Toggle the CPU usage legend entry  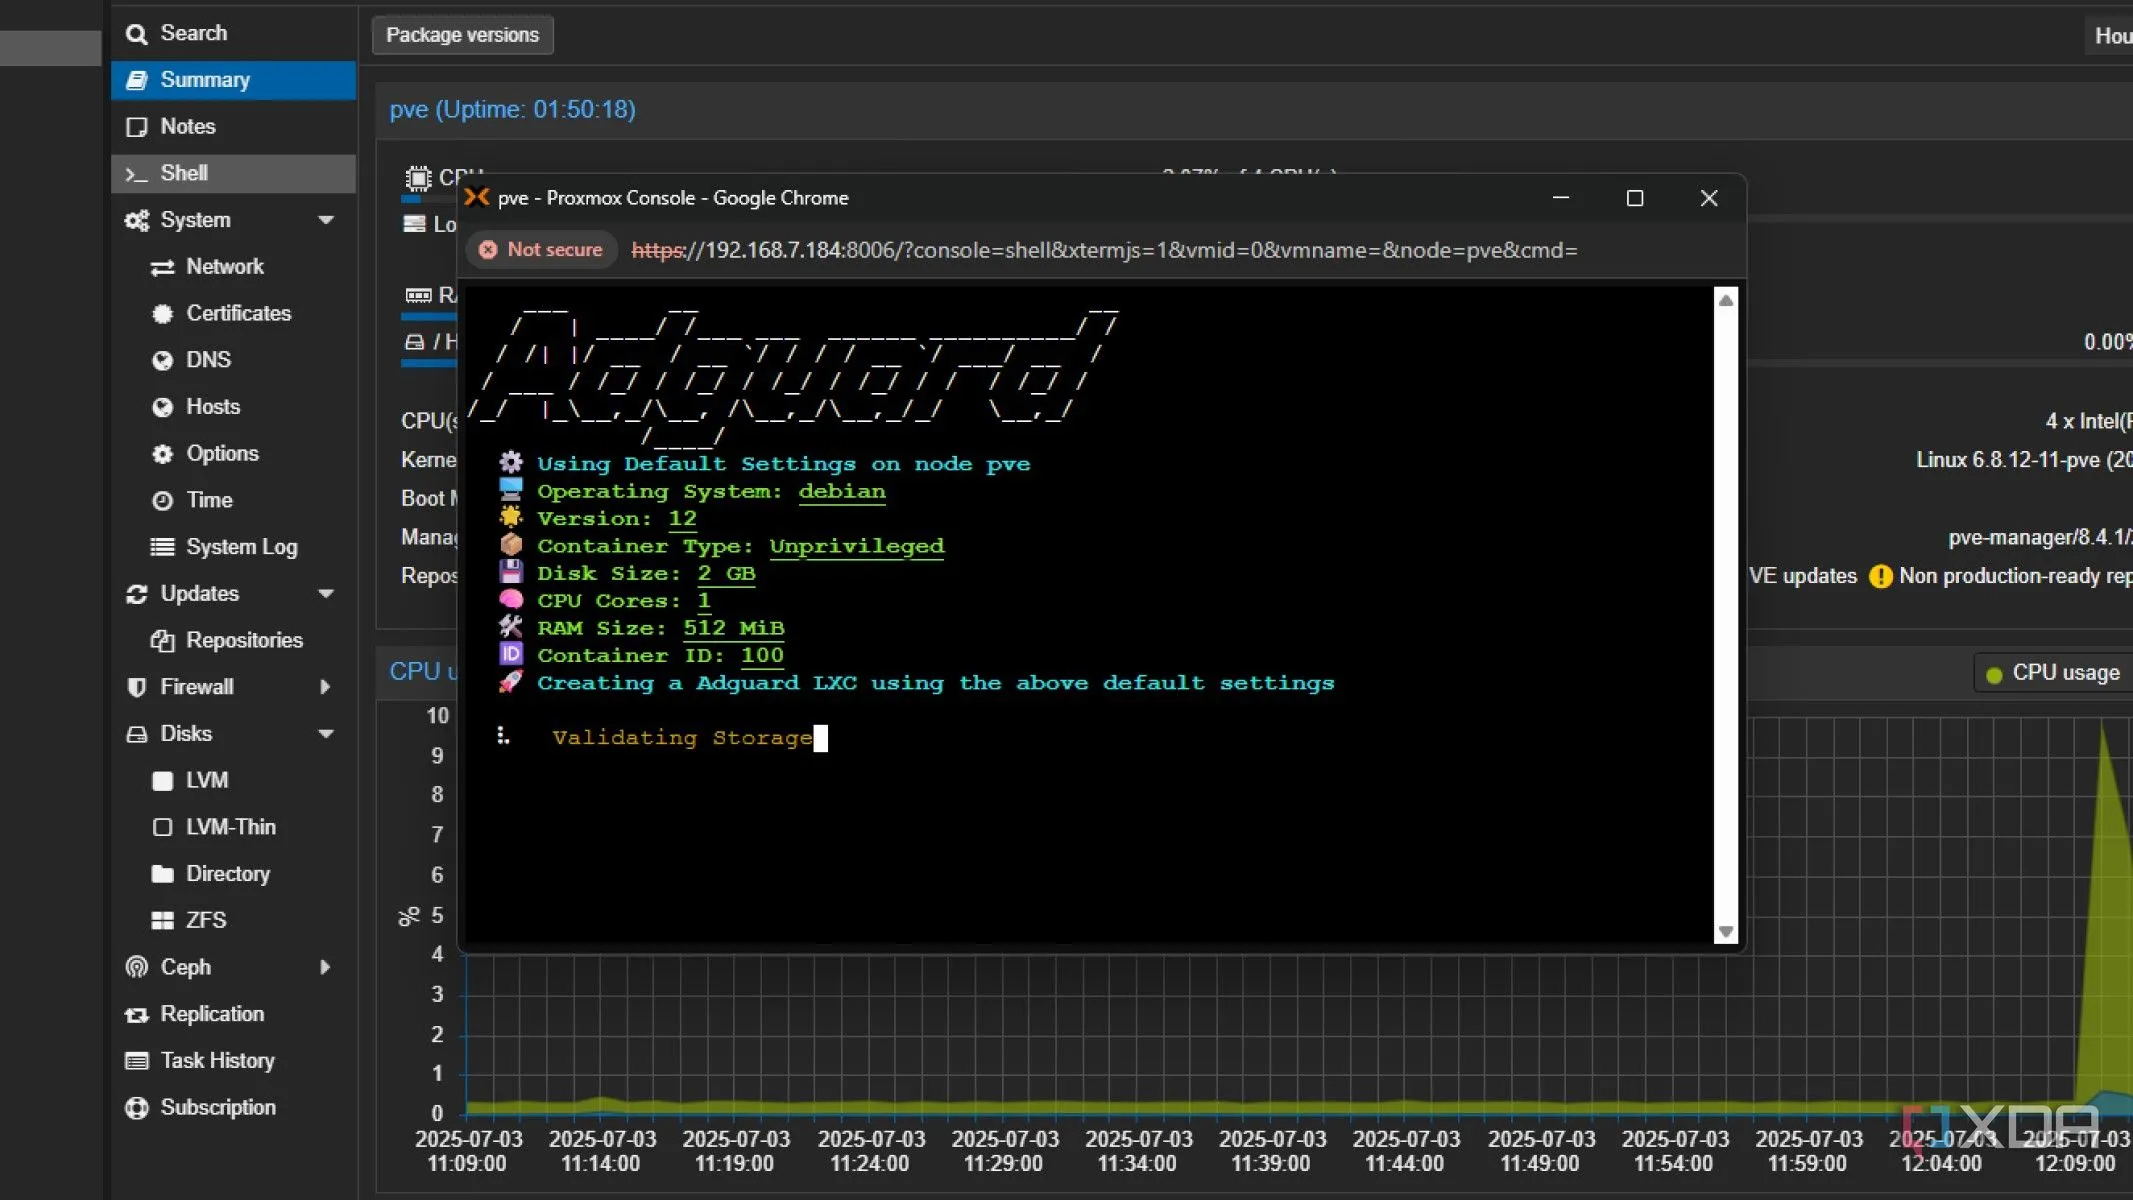coord(2053,674)
